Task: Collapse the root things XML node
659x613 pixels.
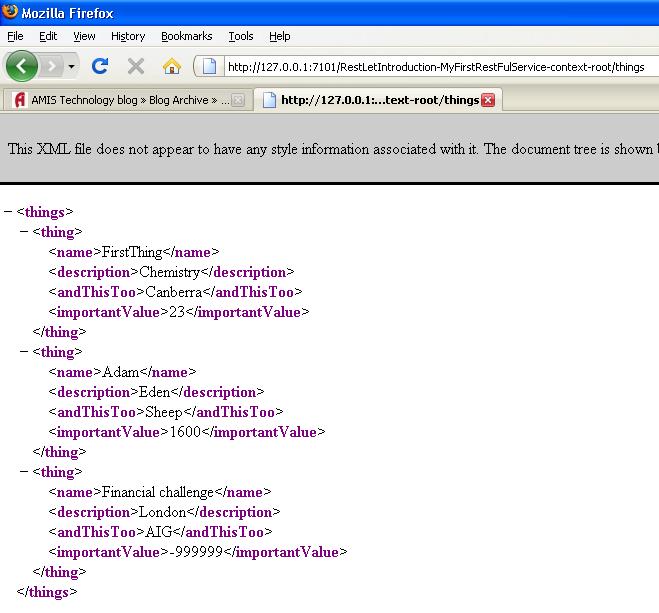Action: (9, 212)
